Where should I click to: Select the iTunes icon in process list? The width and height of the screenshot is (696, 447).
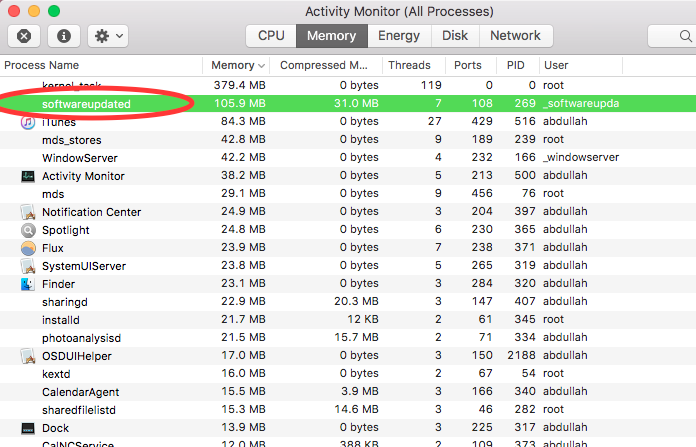[x=28, y=122]
